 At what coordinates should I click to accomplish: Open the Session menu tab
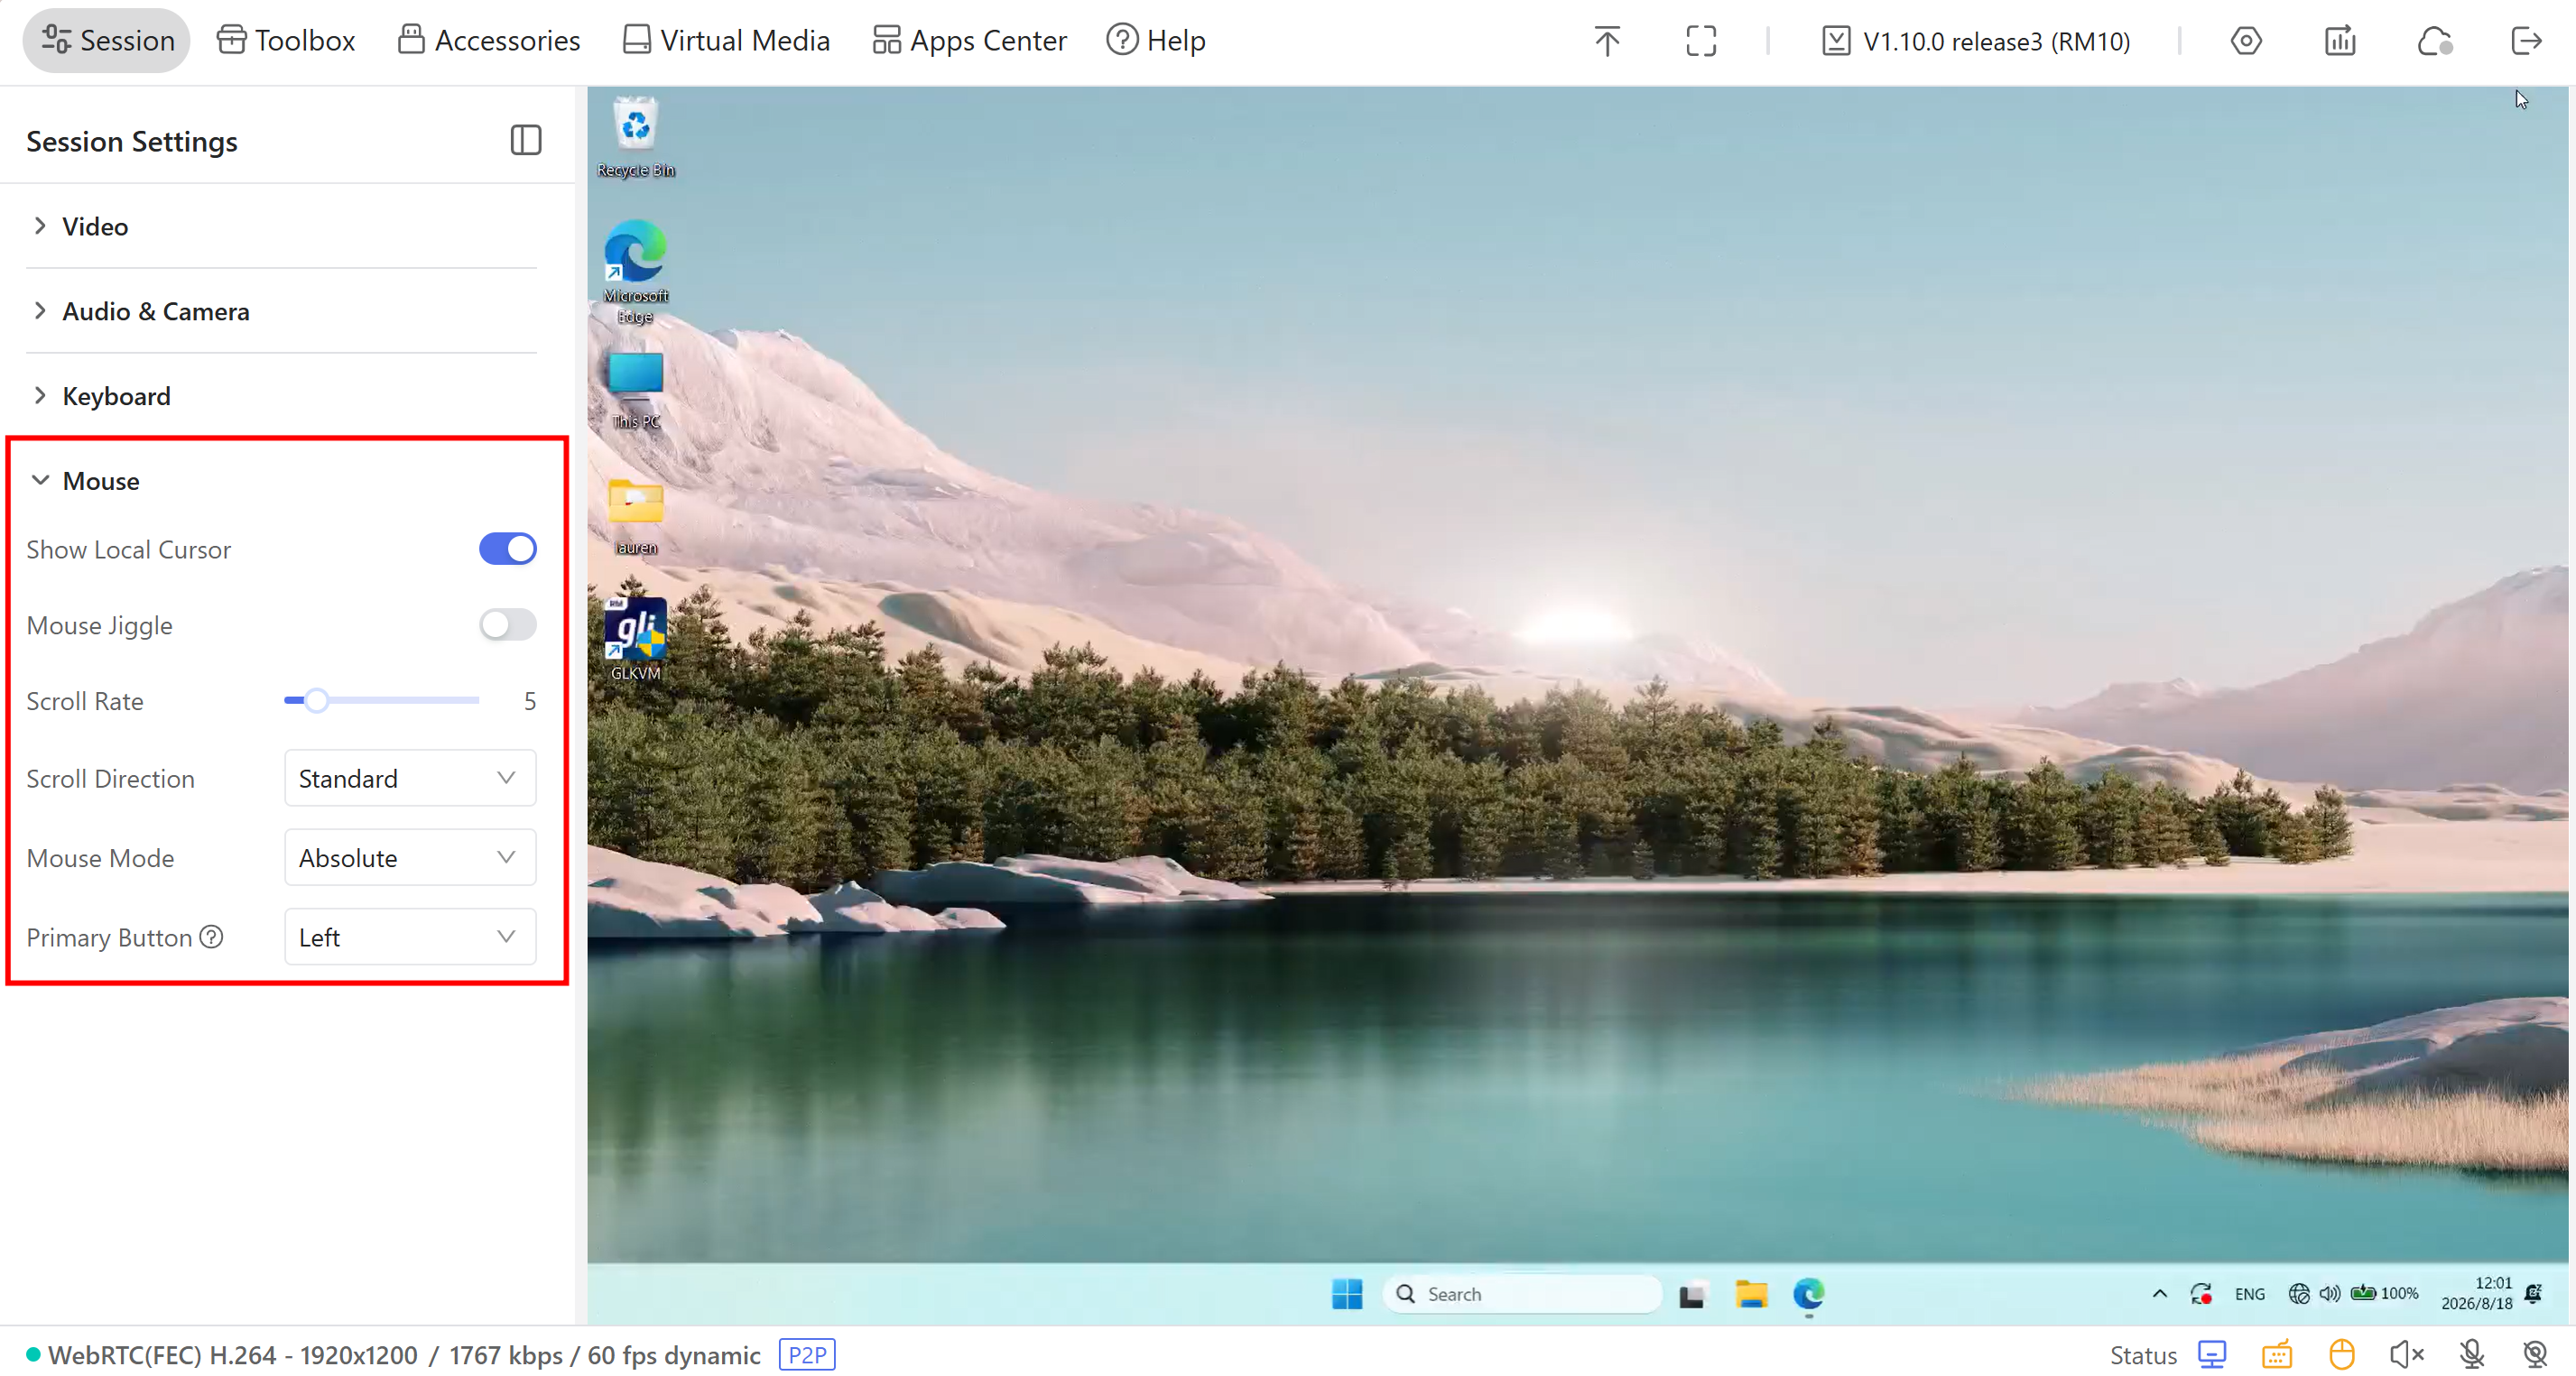tap(107, 41)
